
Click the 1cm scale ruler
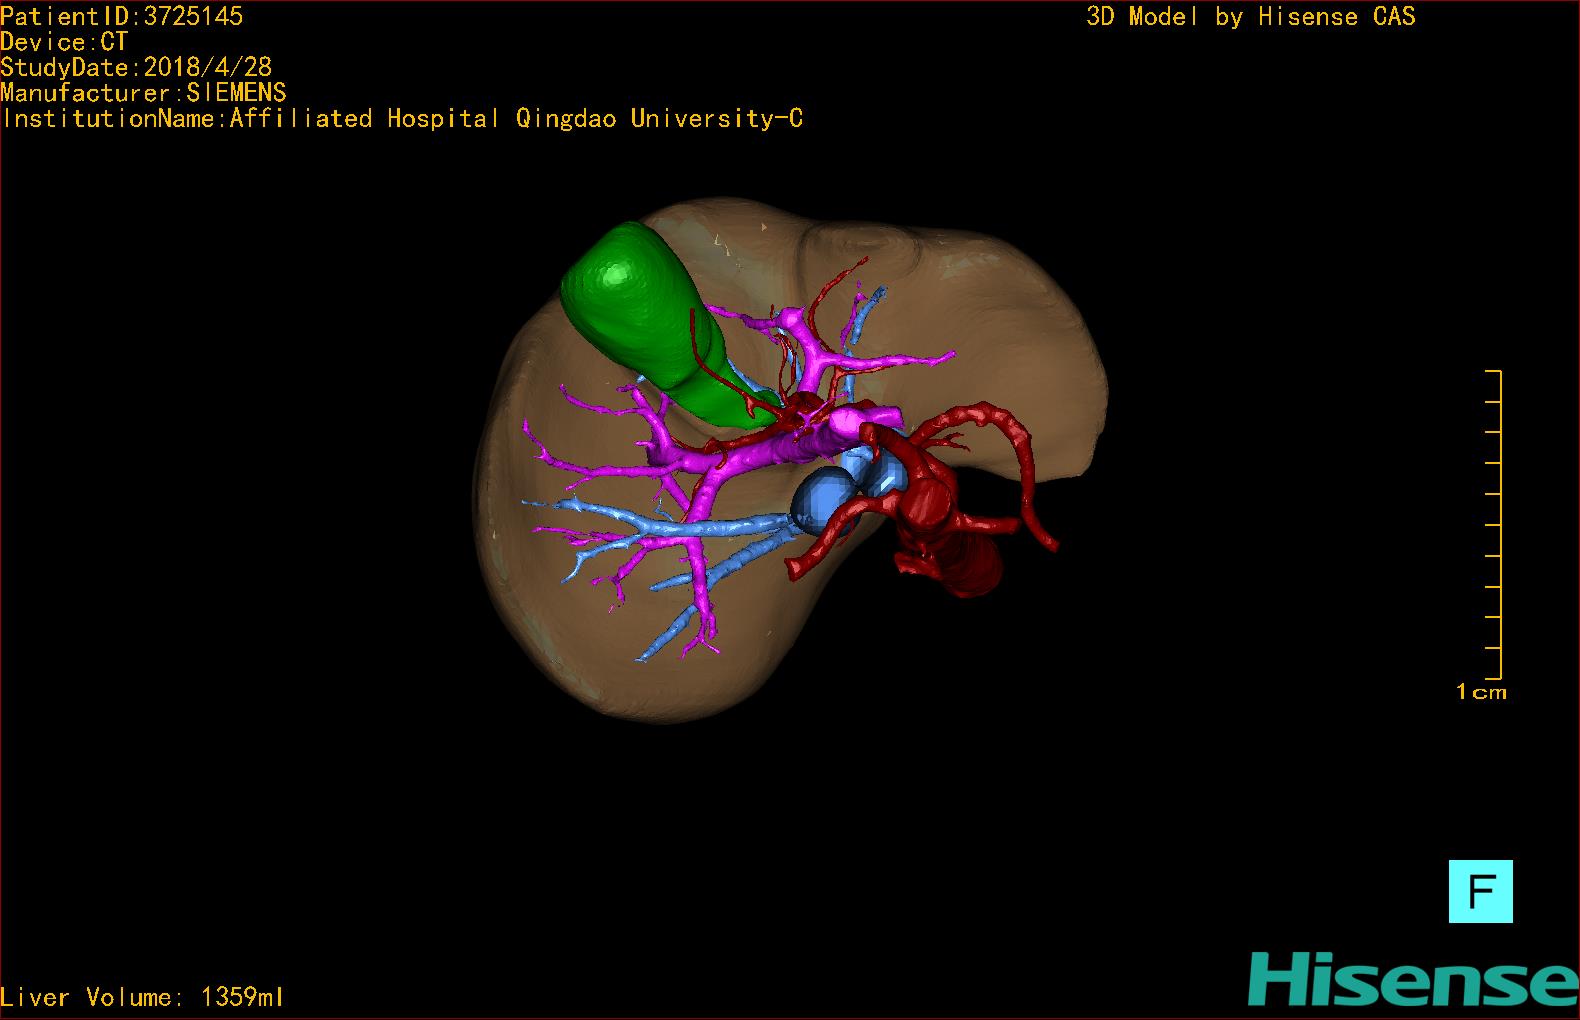[1493, 524]
